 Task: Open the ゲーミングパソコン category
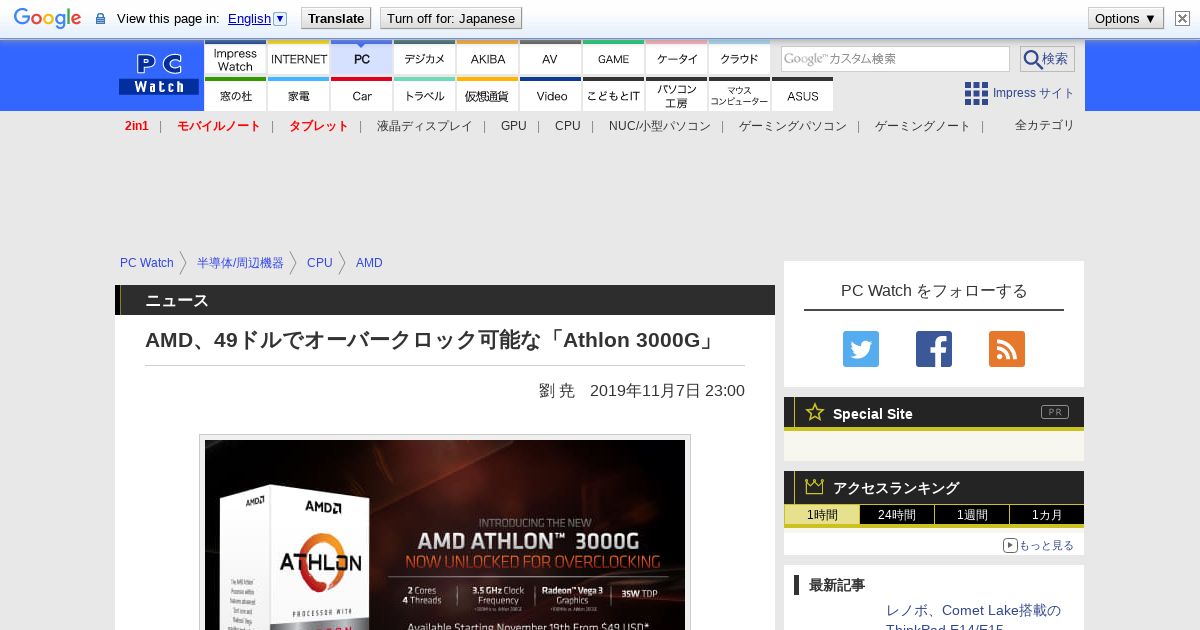(792, 126)
